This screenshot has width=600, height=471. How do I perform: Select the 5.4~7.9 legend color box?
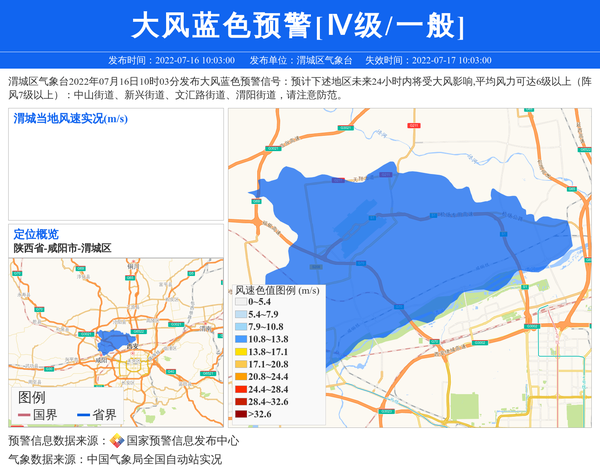click(x=241, y=314)
